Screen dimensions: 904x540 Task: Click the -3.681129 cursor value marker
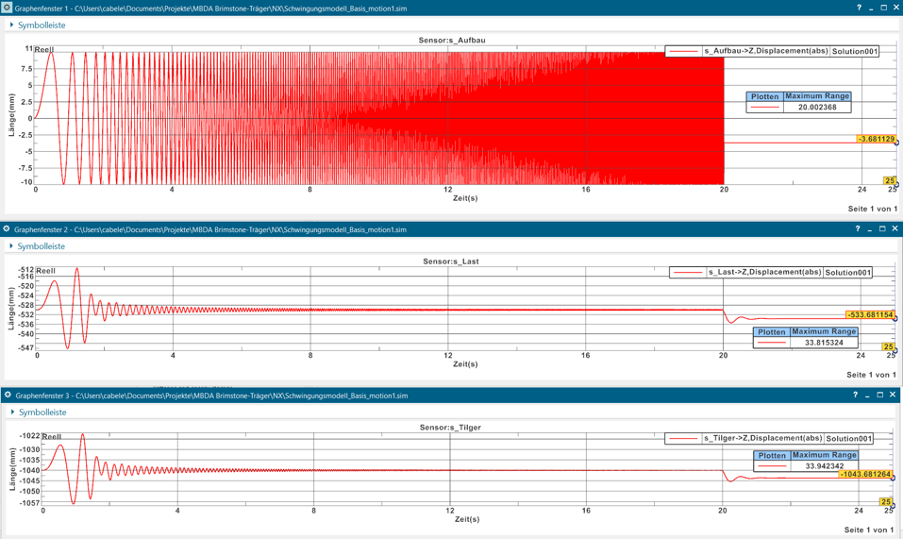(875, 139)
